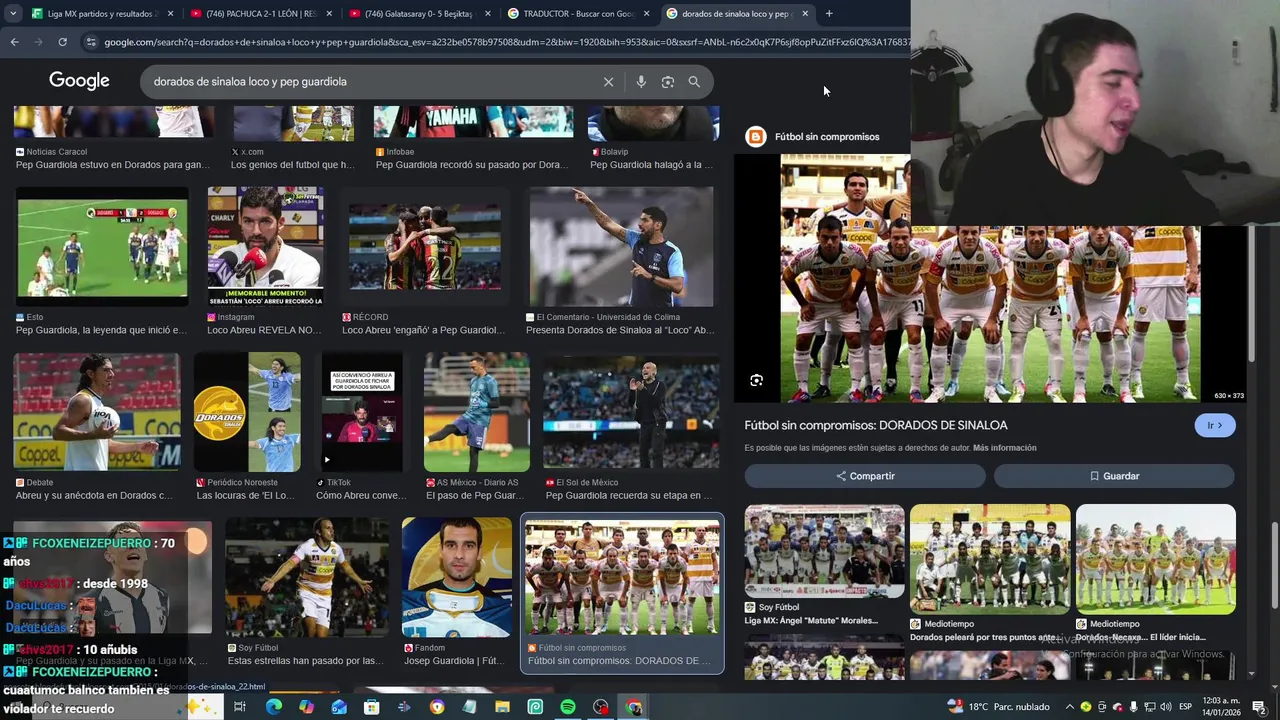
Task: Click the large Dorados team preview image
Action: tap(990, 278)
